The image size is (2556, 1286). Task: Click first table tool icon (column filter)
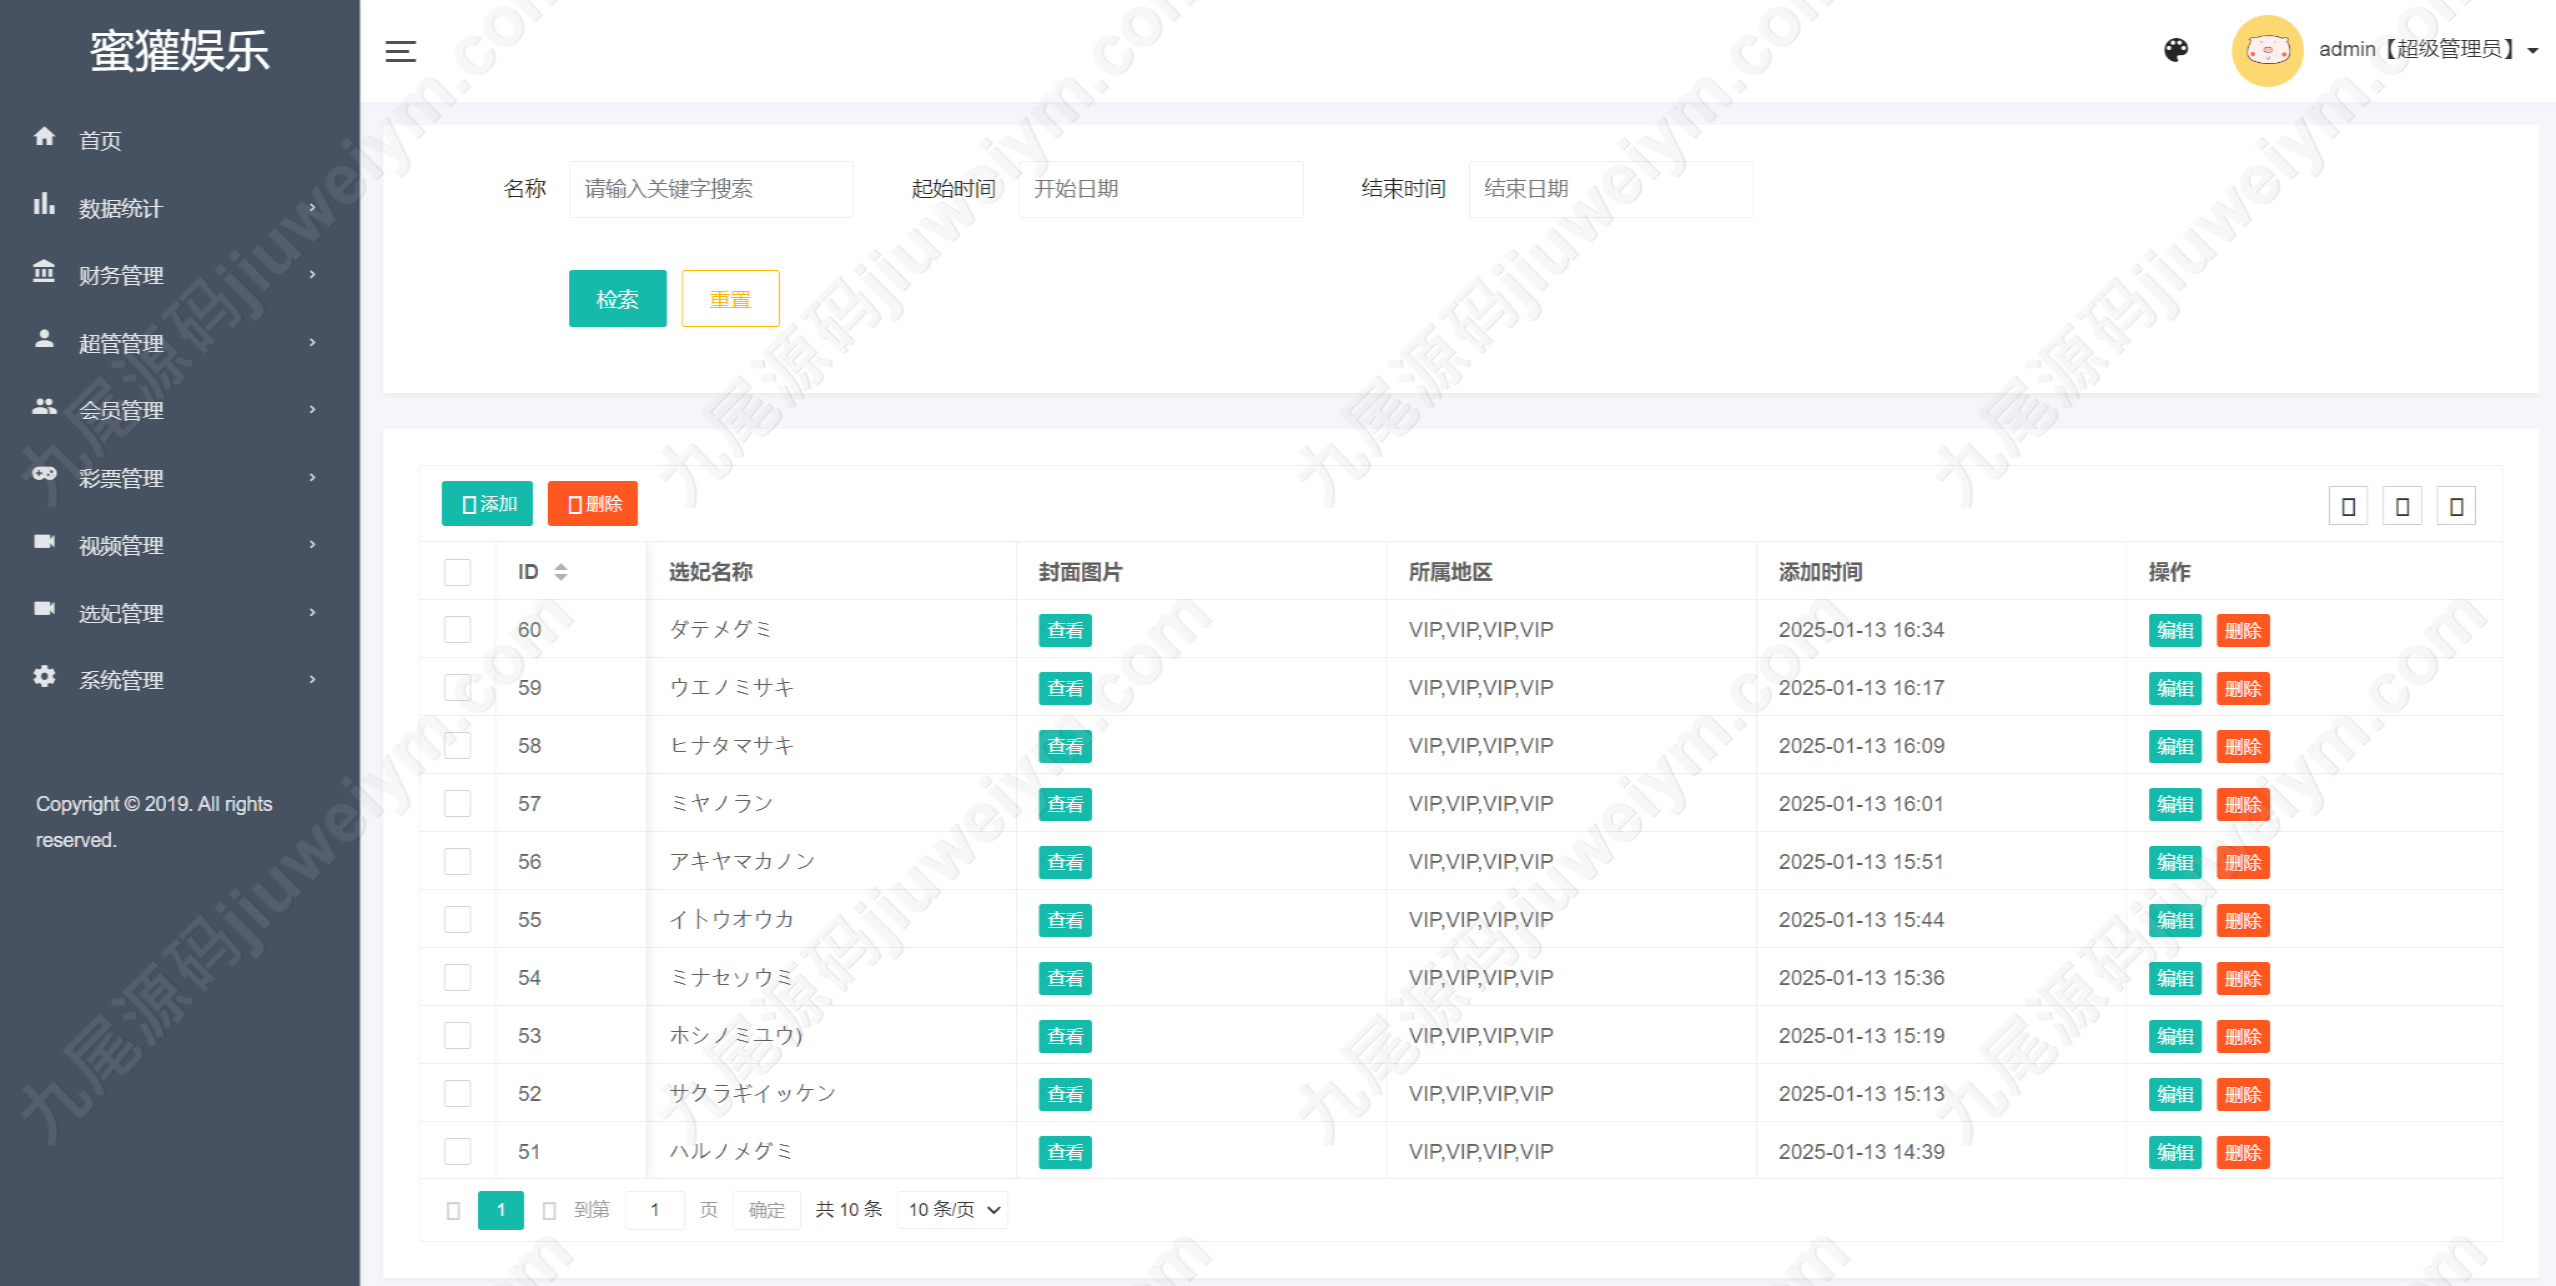[x=2348, y=506]
